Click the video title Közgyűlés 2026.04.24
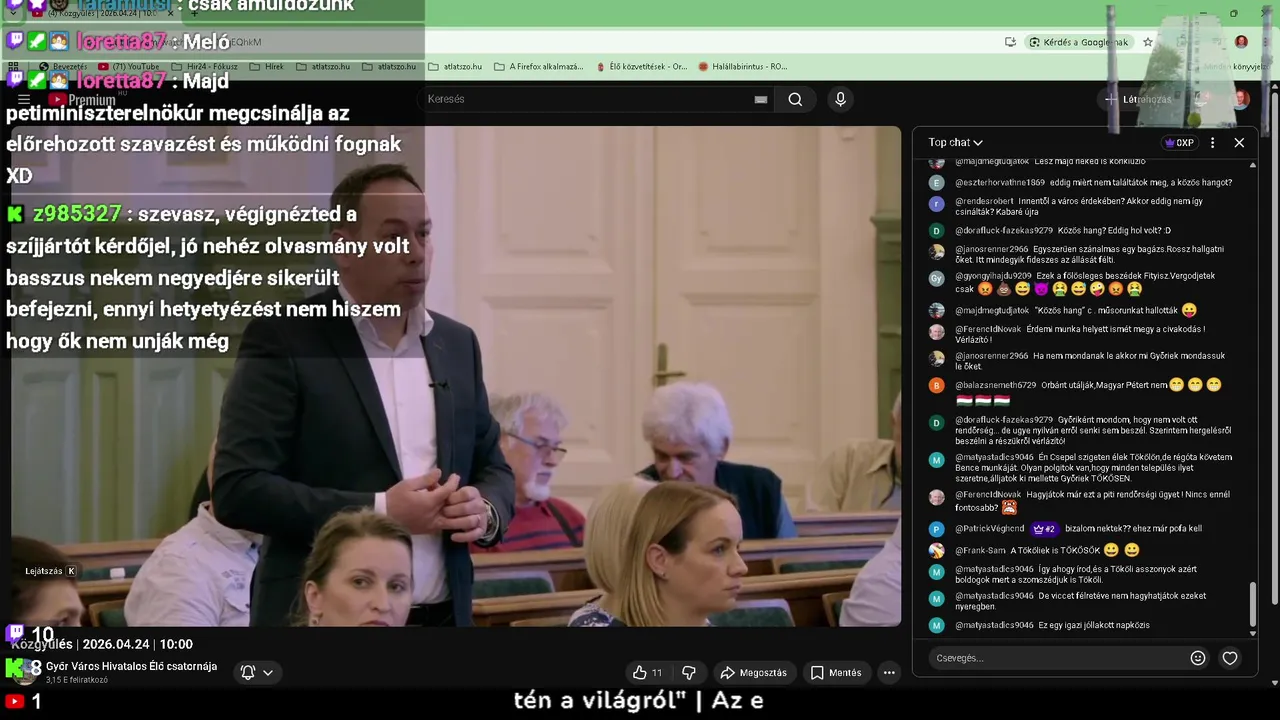The height and width of the screenshot is (720, 1280). tap(102, 644)
